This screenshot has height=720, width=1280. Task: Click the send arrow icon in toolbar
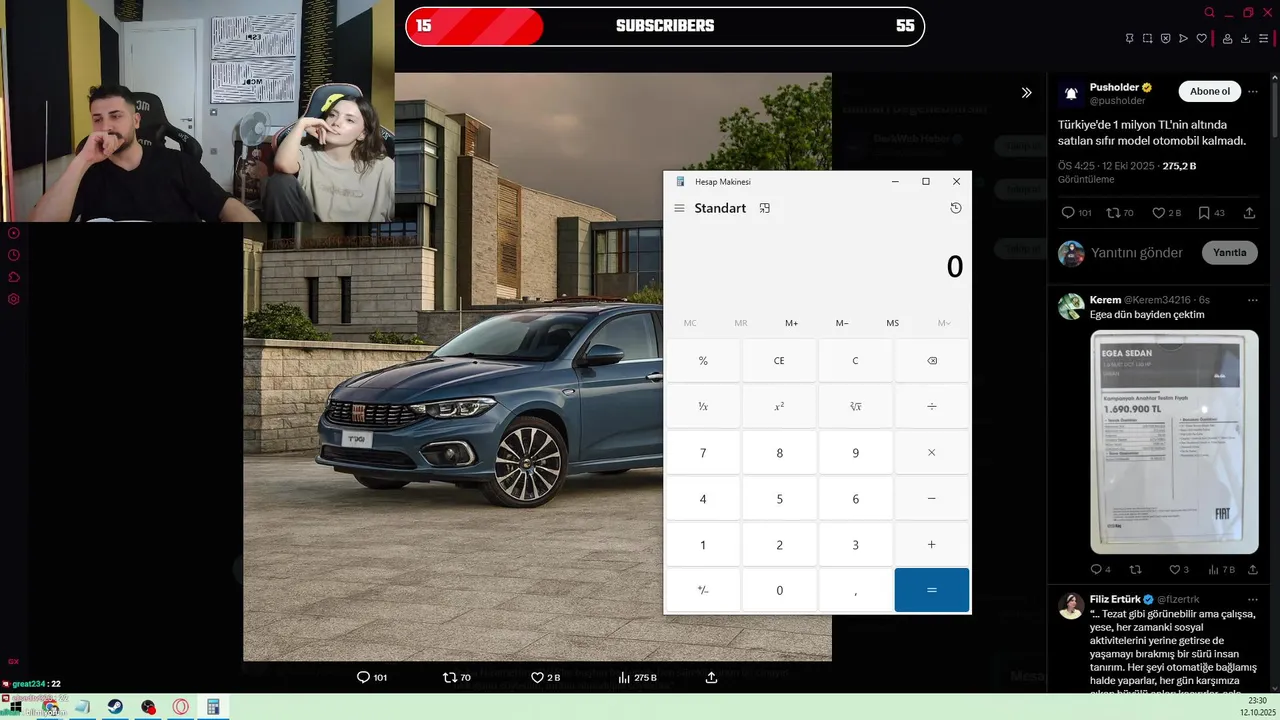1184,38
